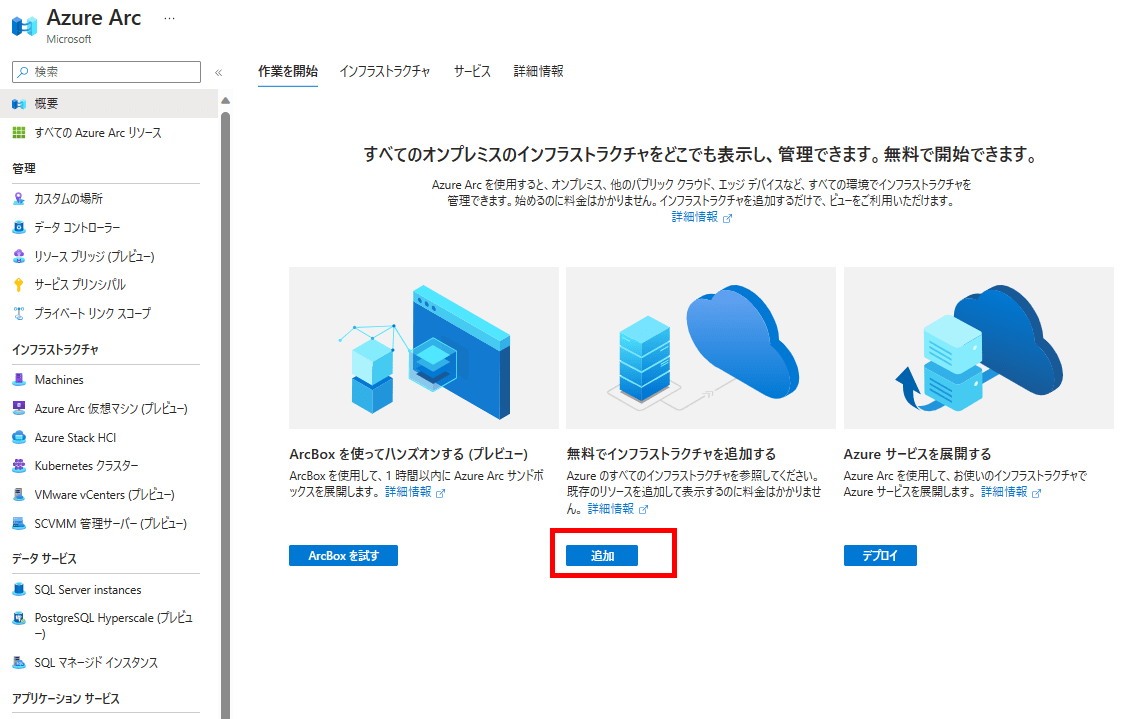Click the サービス プリンシパル key icon
This screenshot has width=1138, height=719.
click(x=19, y=285)
